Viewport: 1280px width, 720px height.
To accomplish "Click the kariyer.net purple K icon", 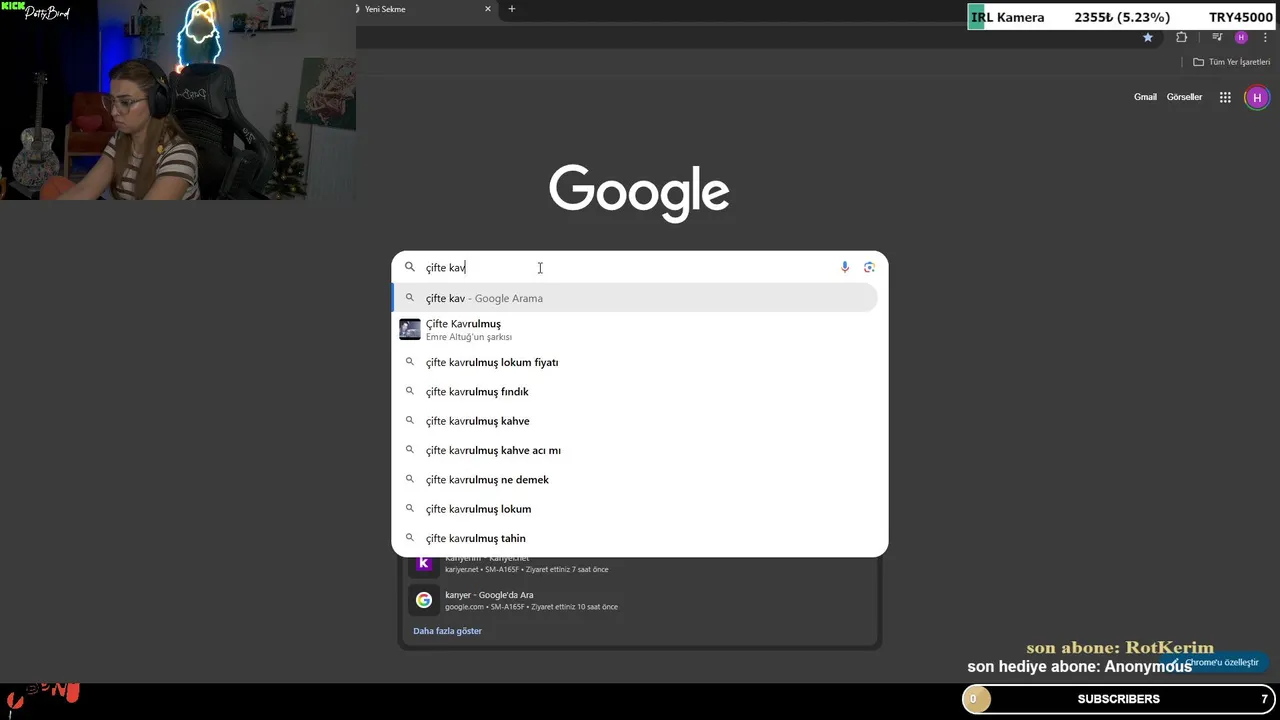I will tap(424, 564).
